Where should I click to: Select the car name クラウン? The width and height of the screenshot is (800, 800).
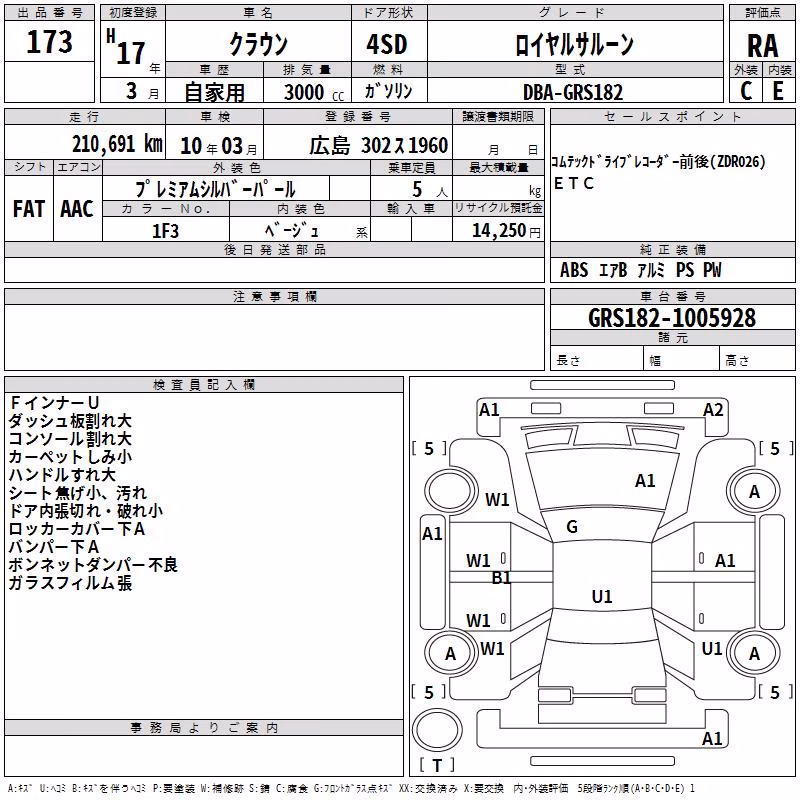tap(259, 44)
